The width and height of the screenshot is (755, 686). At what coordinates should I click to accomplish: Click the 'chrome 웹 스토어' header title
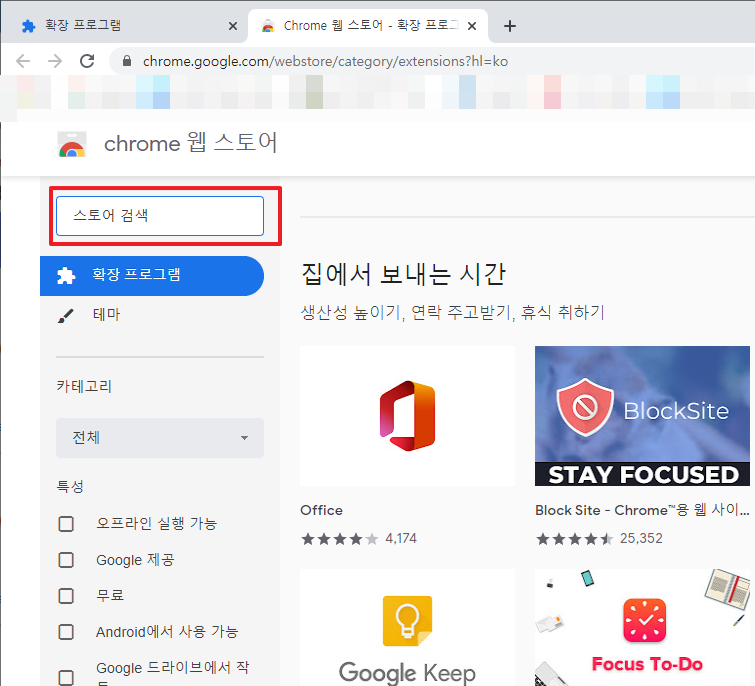pos(191,143)
